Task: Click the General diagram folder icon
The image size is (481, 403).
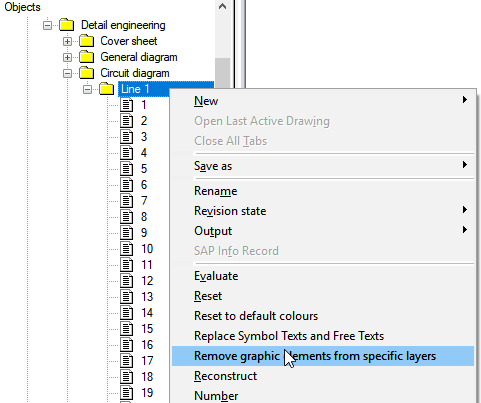Action: (x=86, y=57)
